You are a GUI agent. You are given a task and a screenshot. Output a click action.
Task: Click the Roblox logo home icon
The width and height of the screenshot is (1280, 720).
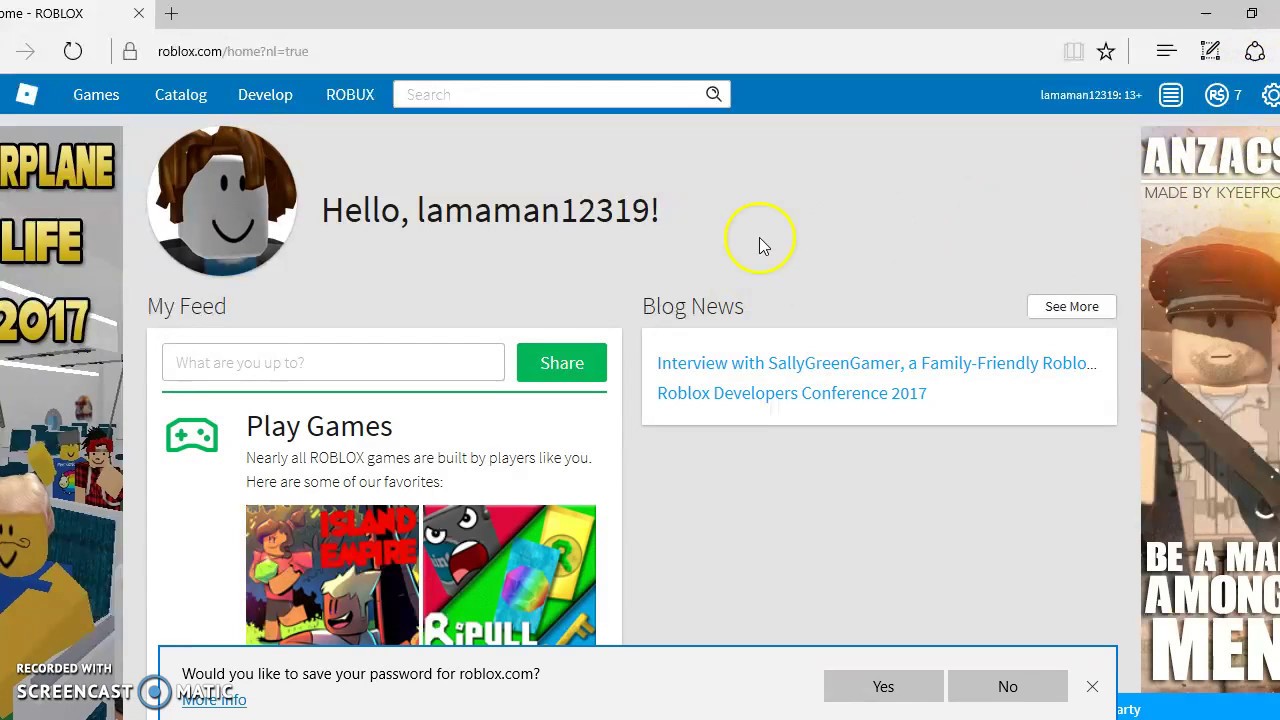[27, 94]
